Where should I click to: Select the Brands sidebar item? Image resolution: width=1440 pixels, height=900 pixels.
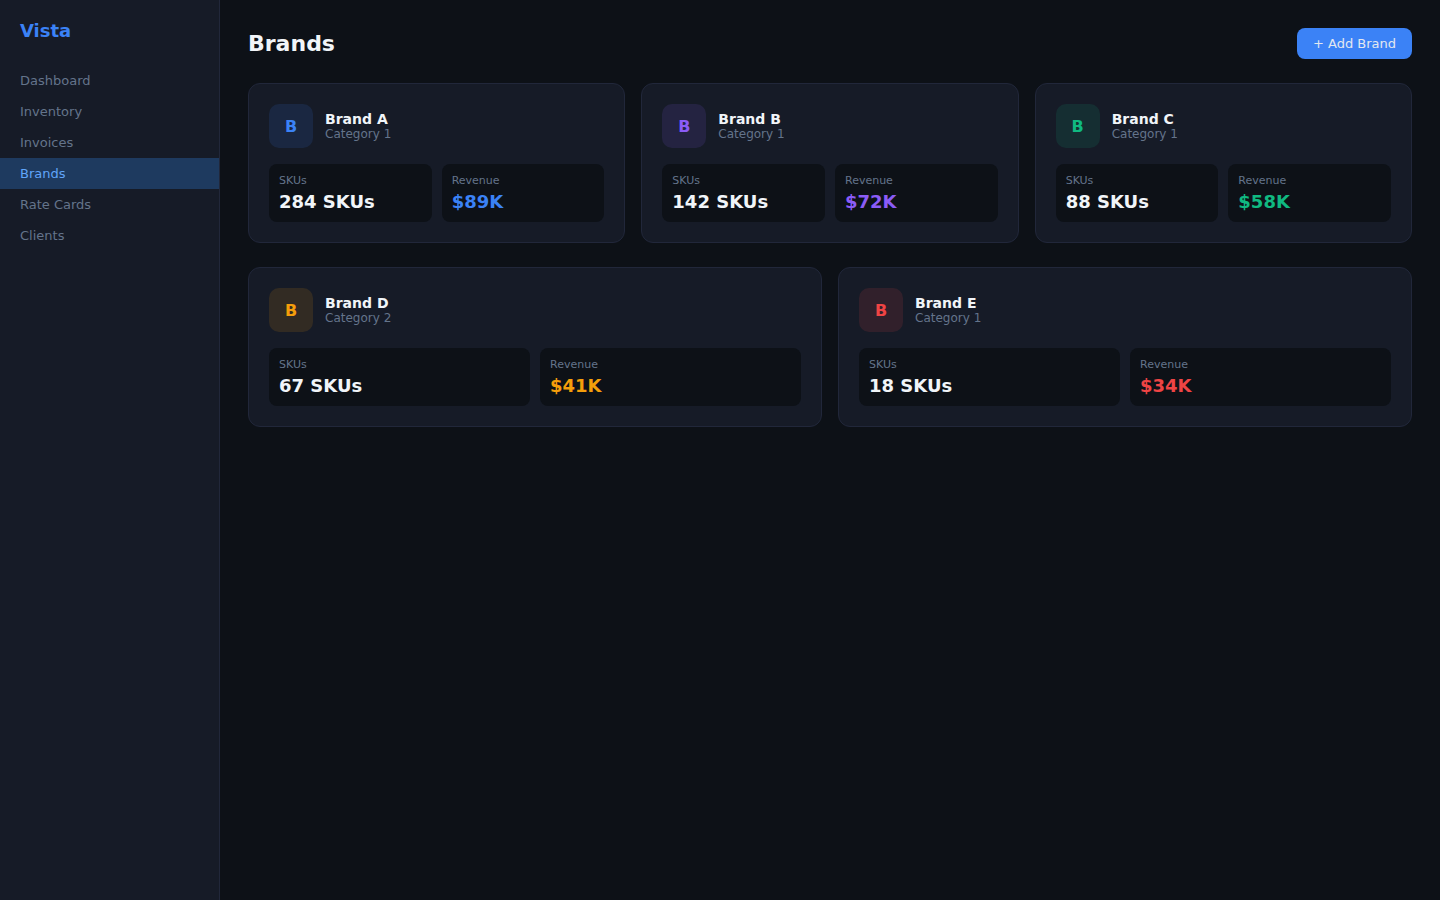43,173
